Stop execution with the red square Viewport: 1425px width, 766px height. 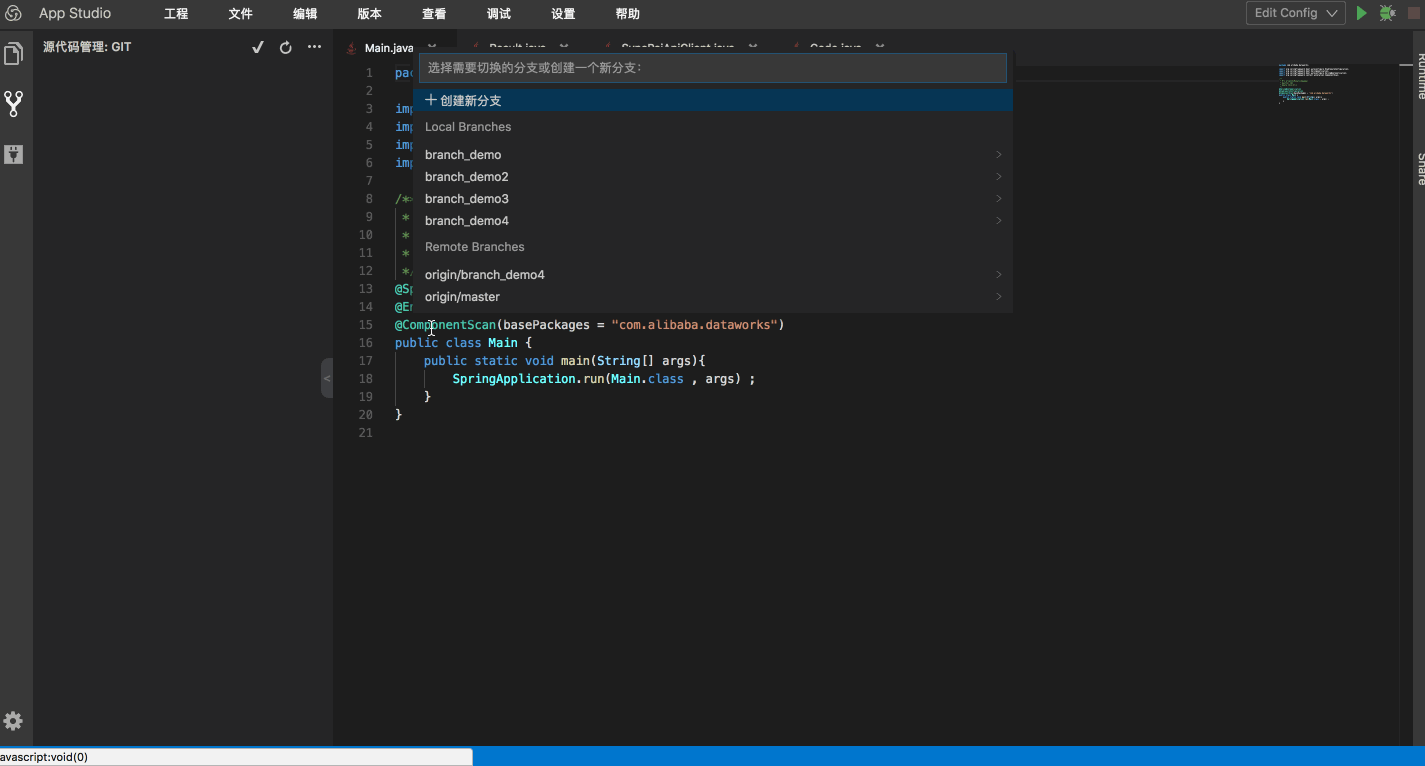1414,13
